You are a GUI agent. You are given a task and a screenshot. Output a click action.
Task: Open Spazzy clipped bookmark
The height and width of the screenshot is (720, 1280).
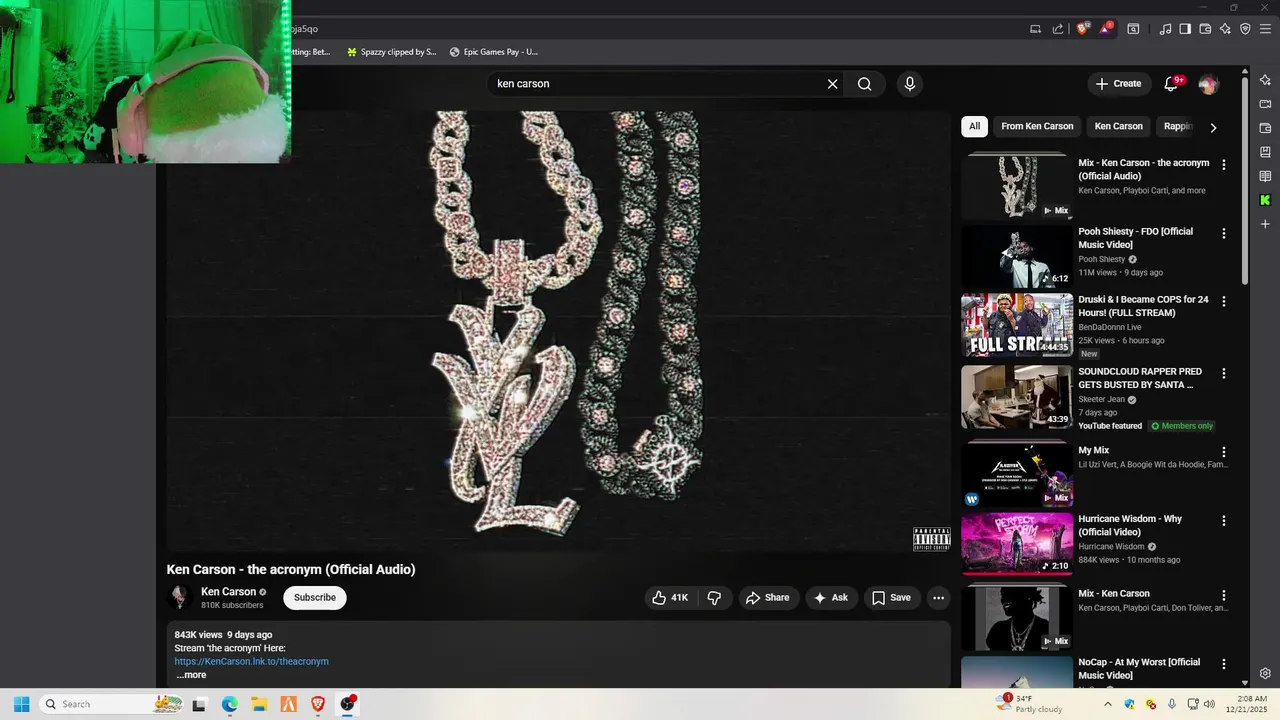[391, 52]
